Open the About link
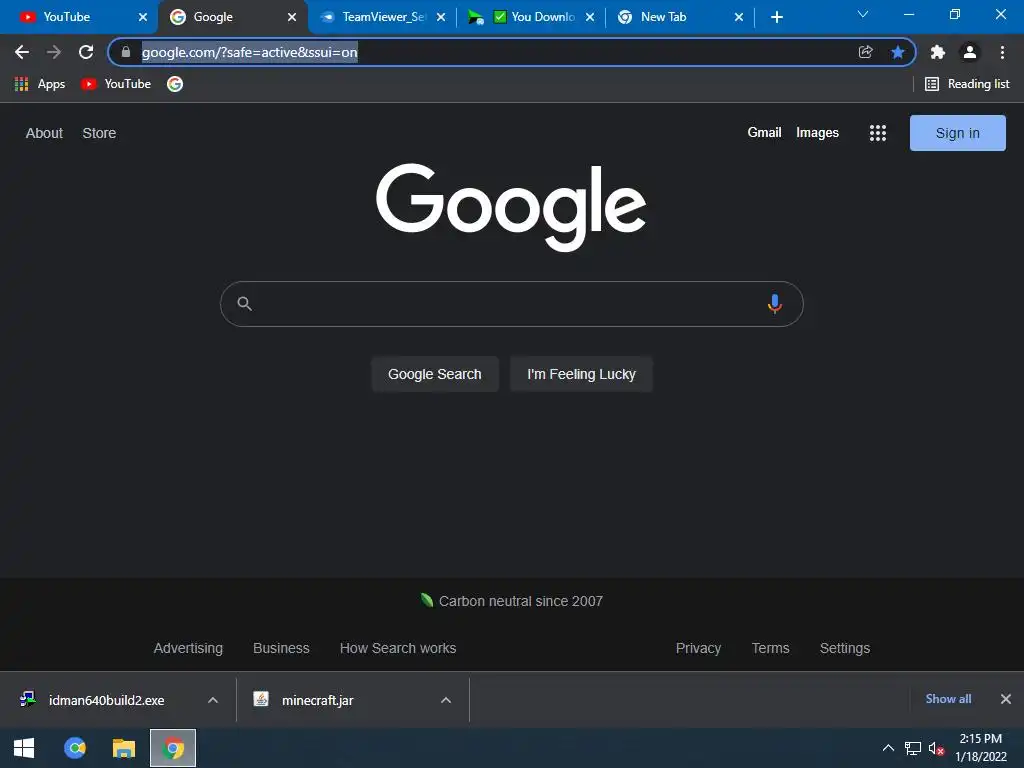This screenshot has width=1024, height=768. (44, 133)
